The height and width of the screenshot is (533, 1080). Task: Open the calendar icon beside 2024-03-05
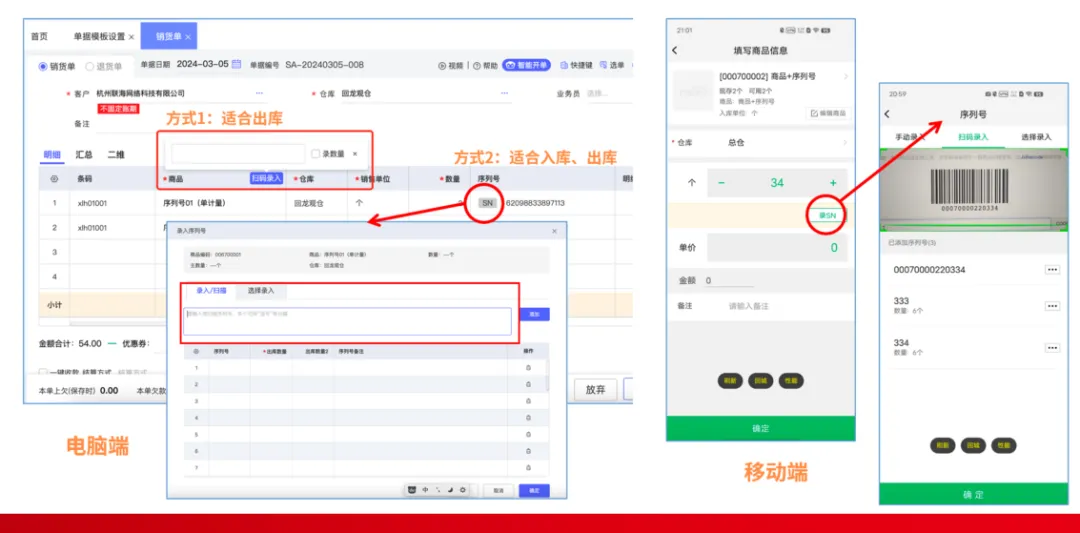click(237, 65)
